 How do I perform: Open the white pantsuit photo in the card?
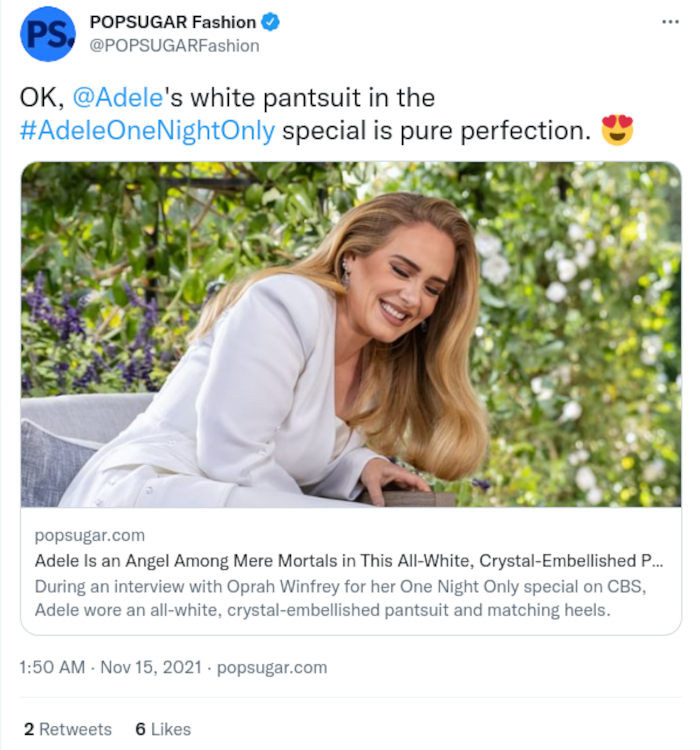pos(350,335)
